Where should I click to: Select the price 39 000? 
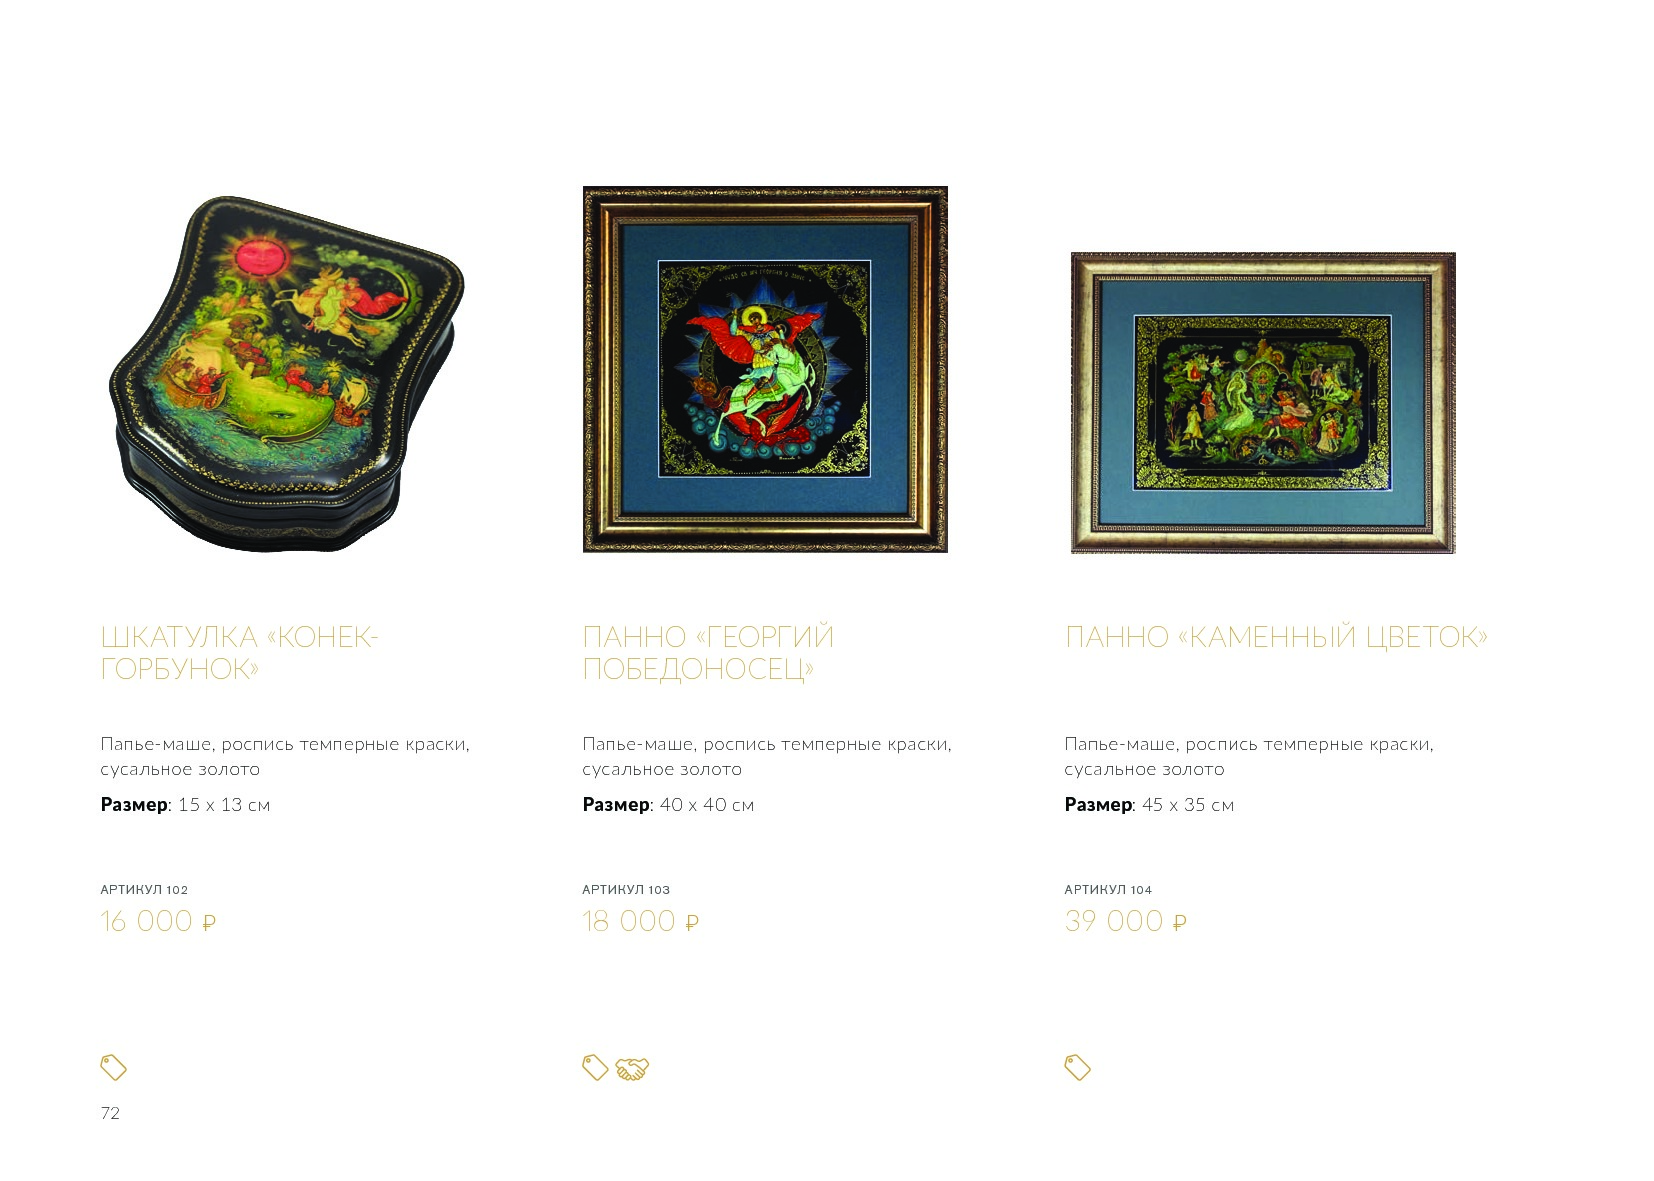[1114, 921]
